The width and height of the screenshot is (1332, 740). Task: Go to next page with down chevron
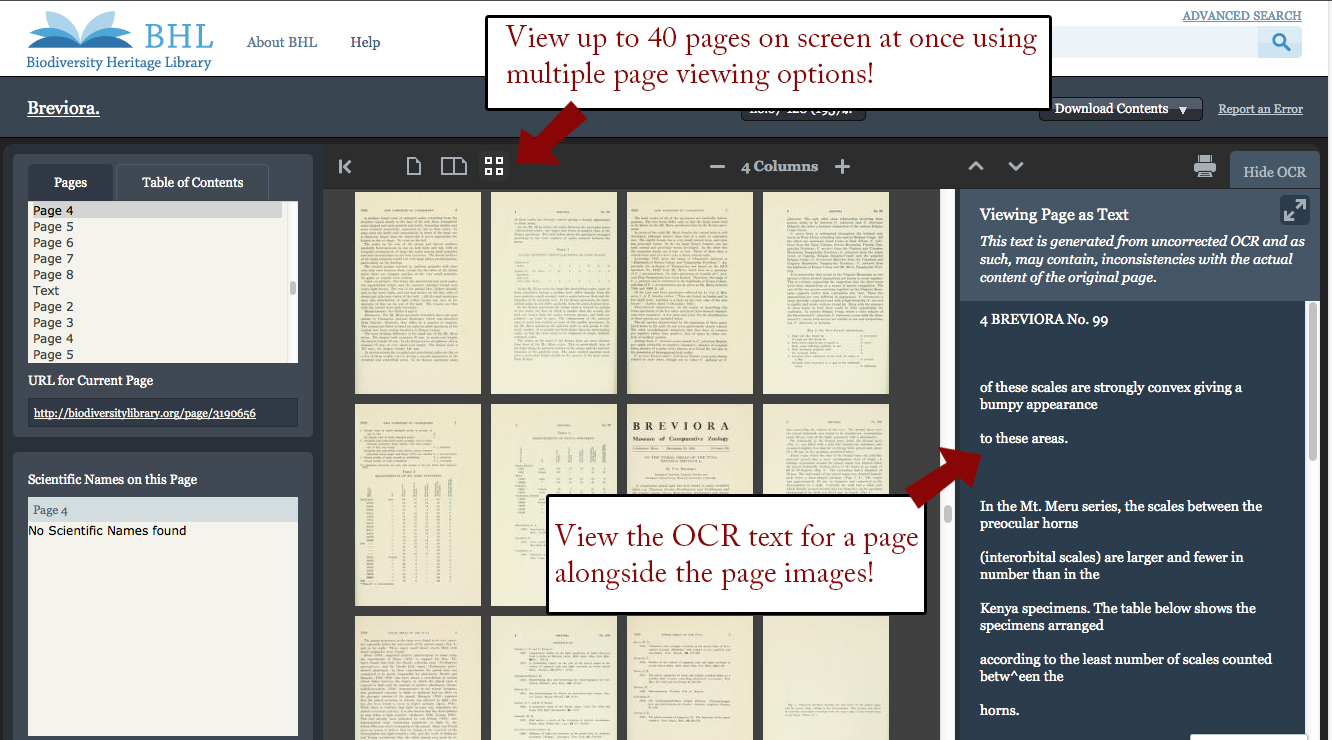[x=1016, y=167]
